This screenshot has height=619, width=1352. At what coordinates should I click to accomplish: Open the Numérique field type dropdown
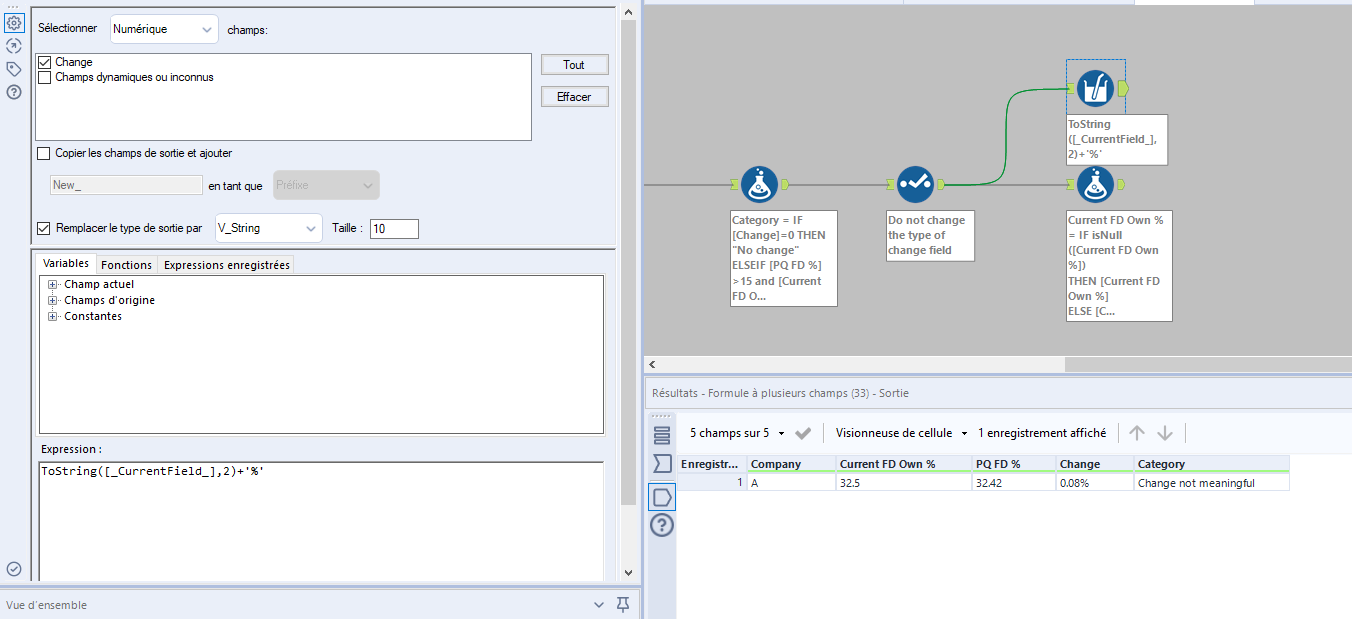point(163,28)
